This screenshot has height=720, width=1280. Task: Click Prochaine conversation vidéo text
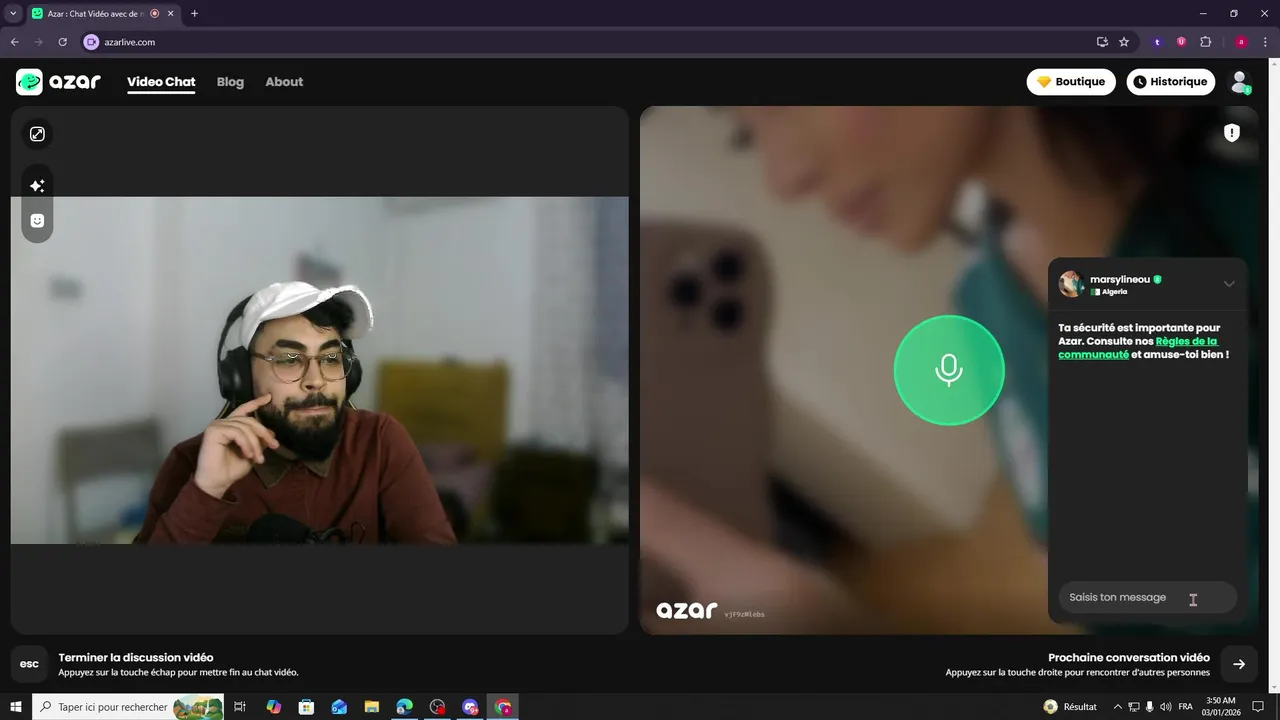[1129, 658]
